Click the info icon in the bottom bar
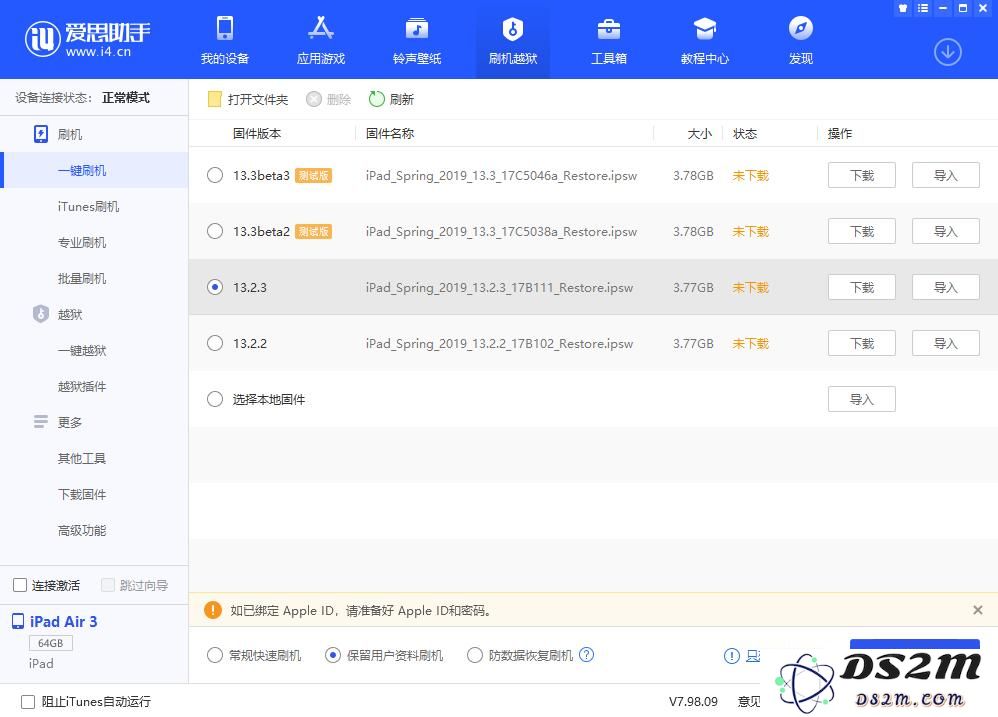Viewport: 998px width, 717px height. click(x=732, y=656)
